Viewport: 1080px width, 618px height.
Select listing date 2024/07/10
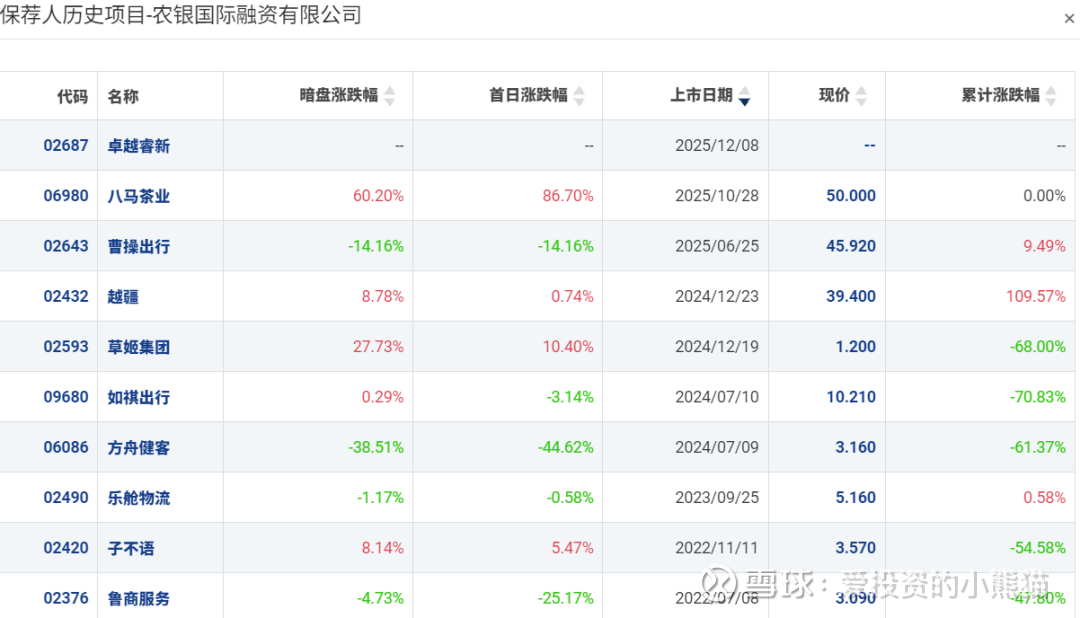pos(717,397)
